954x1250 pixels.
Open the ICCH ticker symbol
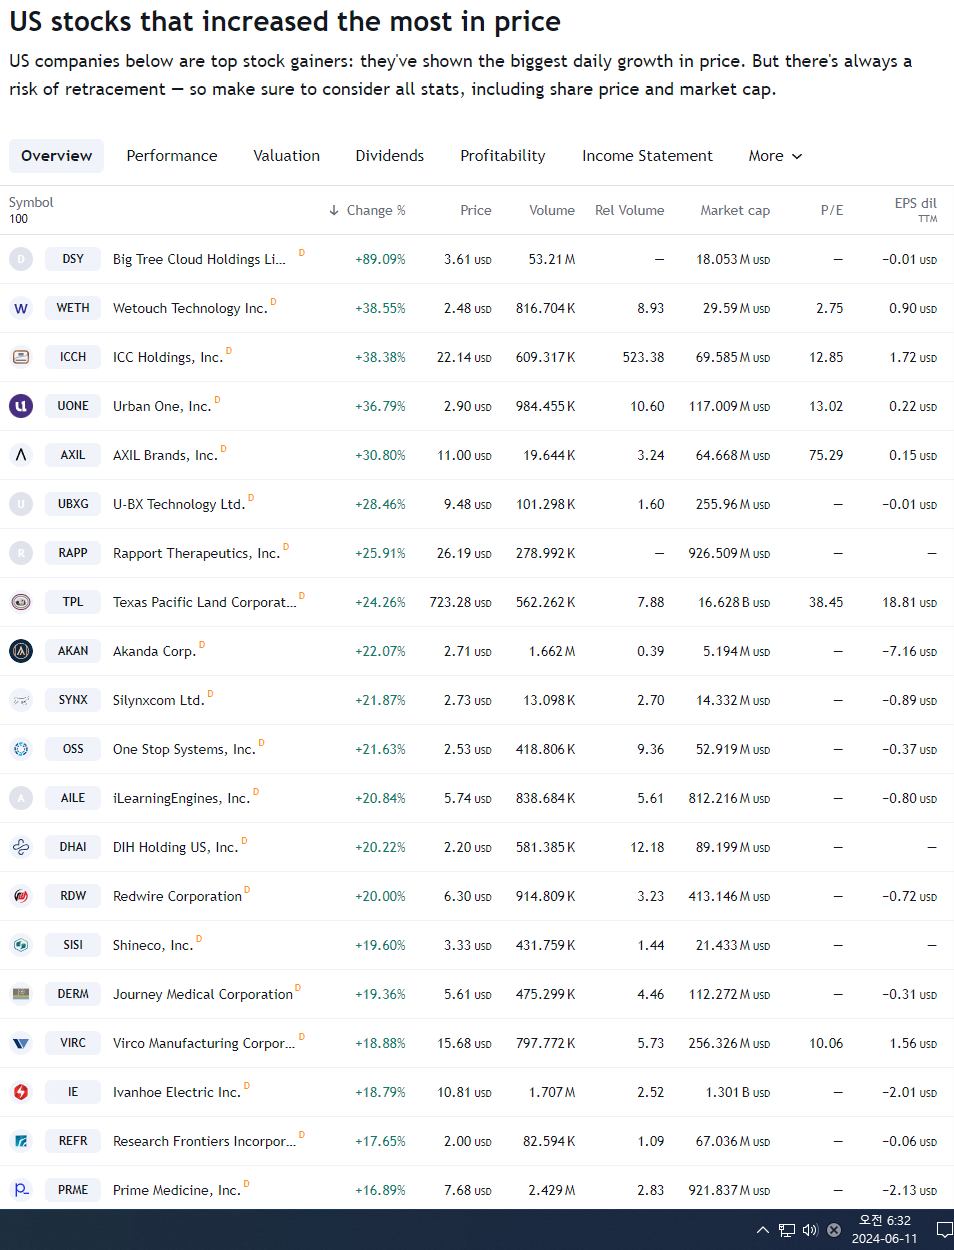pyautogui.click(x=73, y=357)
